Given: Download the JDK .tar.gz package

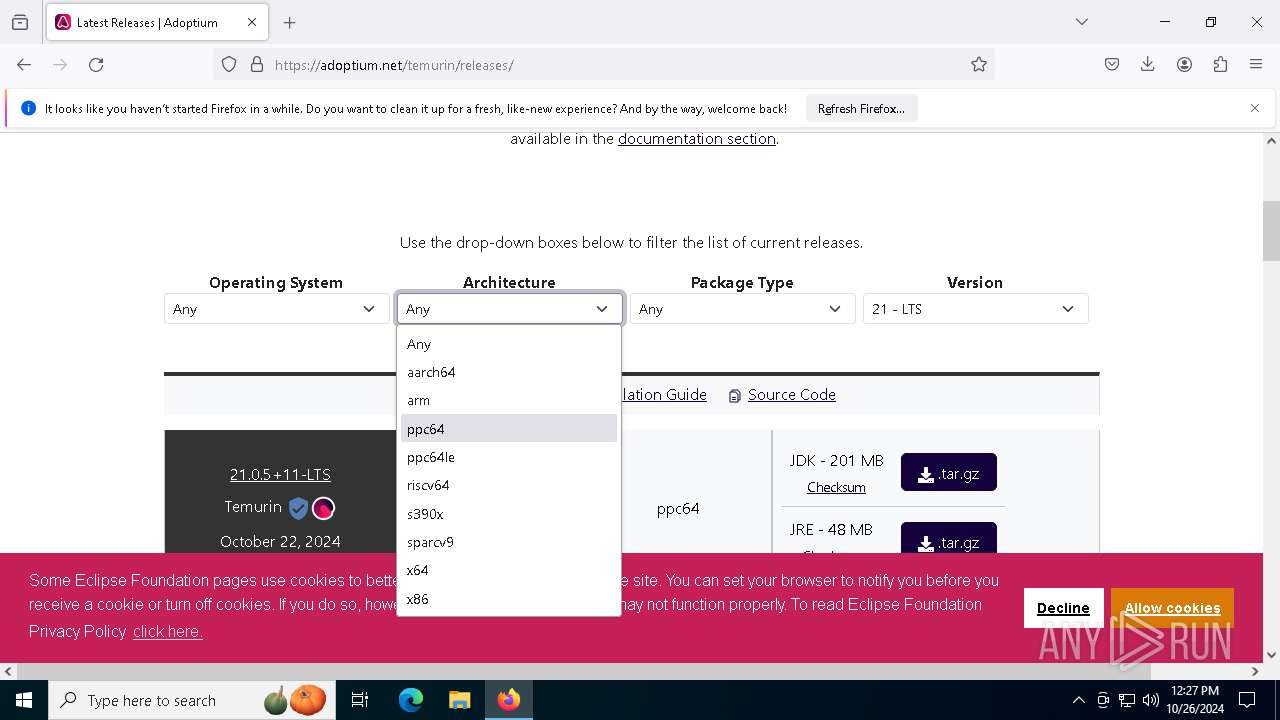Looking at the screenshot, I should [x=948, y=472].
